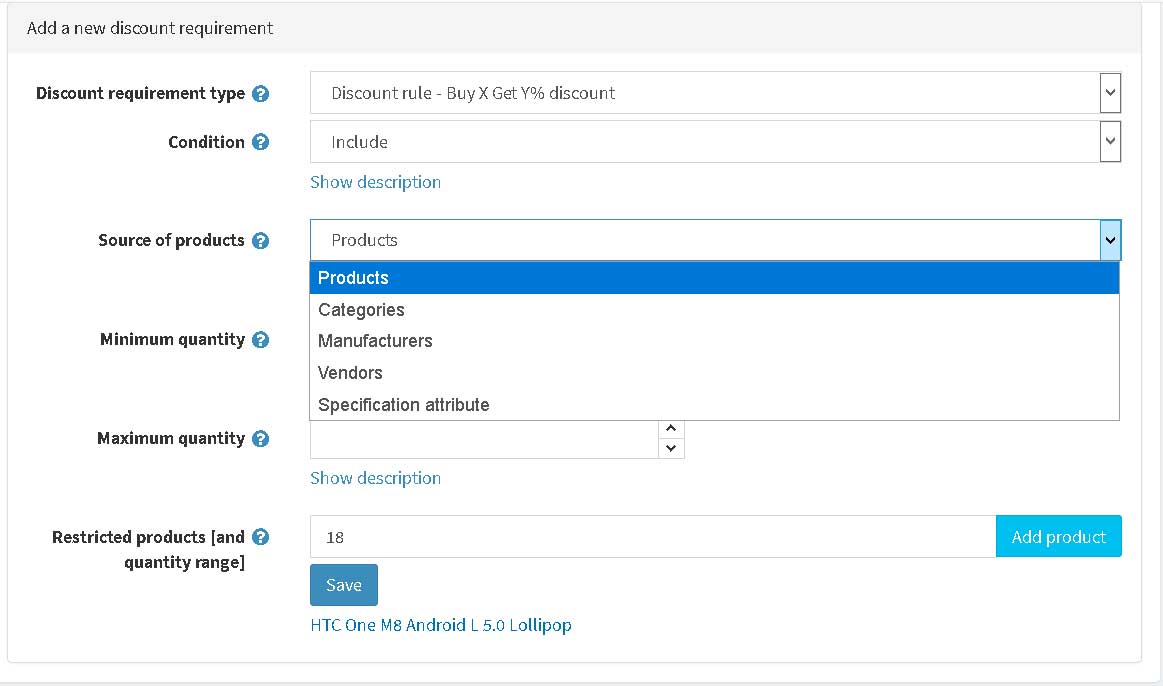Open help icon for Restricted products
The width and height of the screenshot is (1163, 686).
point(260,537)
